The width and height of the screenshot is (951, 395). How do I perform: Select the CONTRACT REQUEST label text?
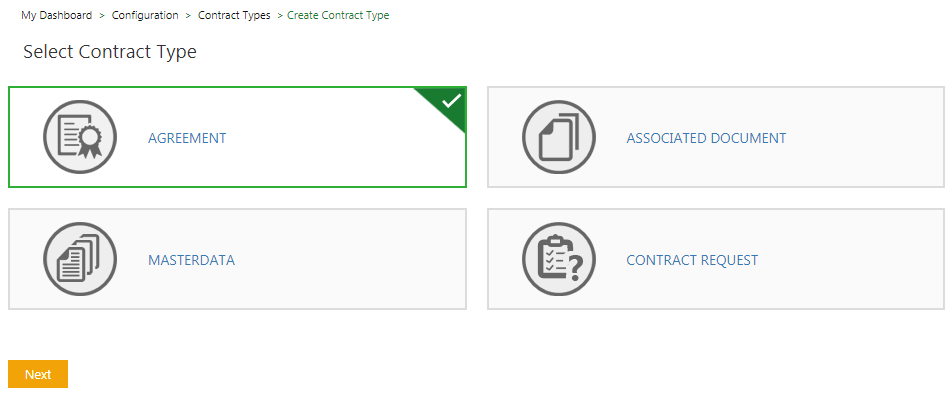692,260
